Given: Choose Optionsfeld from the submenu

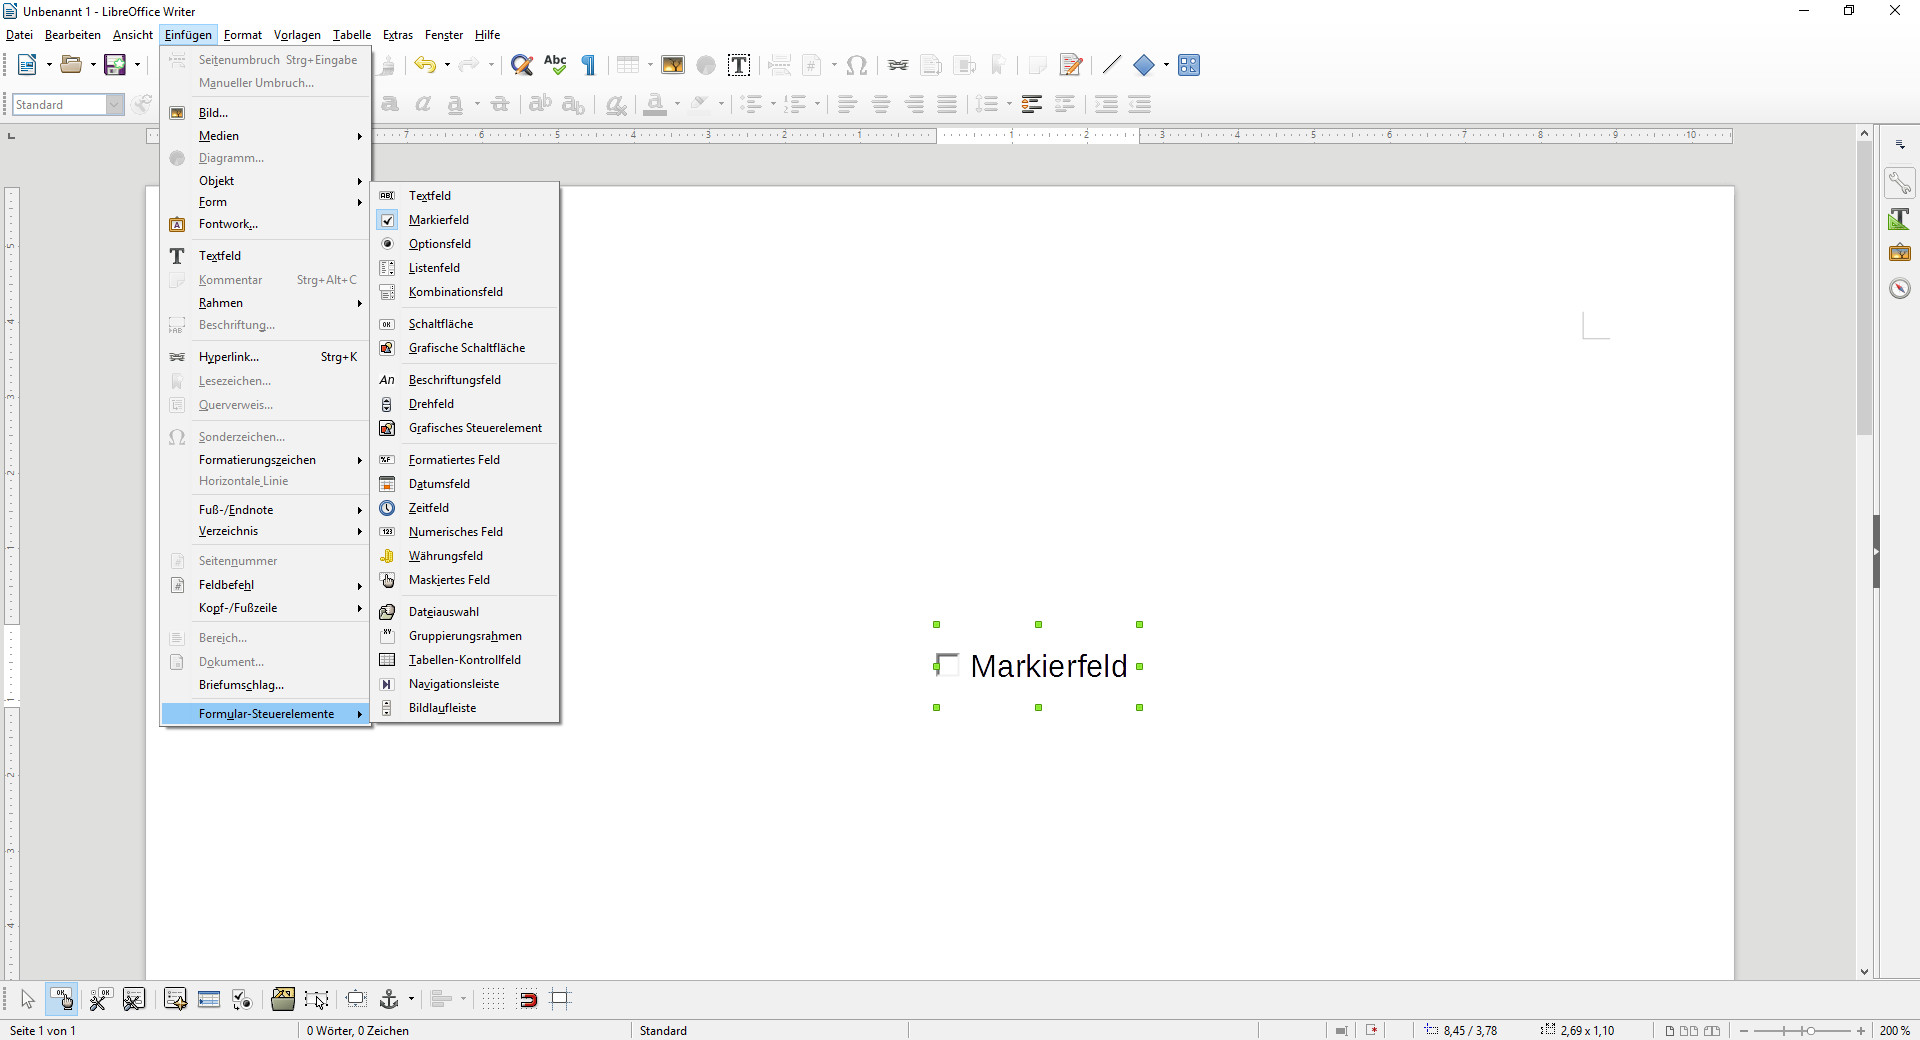Looking at the screenshot, I should pyautogui.click(x=465, y=244).
